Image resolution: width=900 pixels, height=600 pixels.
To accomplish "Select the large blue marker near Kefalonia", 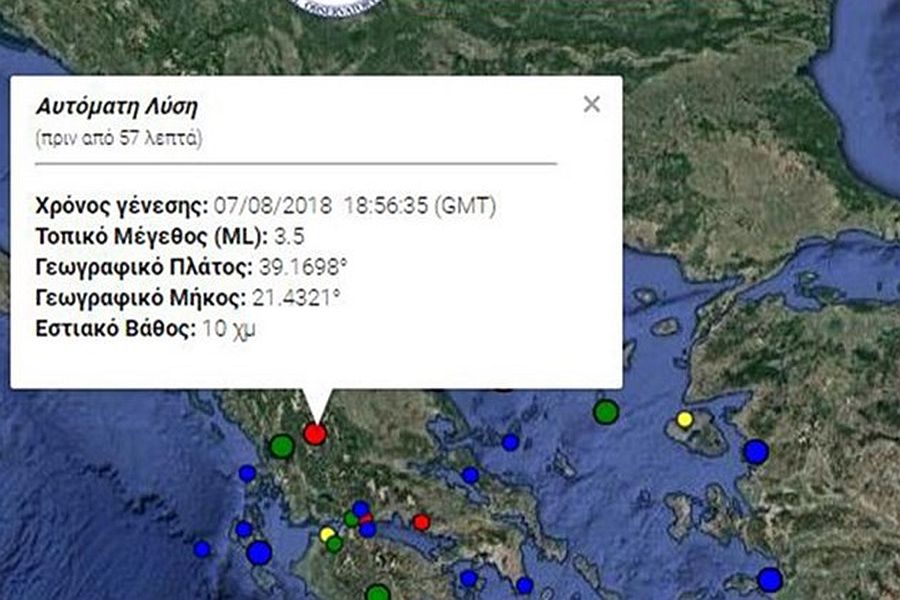I will click(259, 552).
